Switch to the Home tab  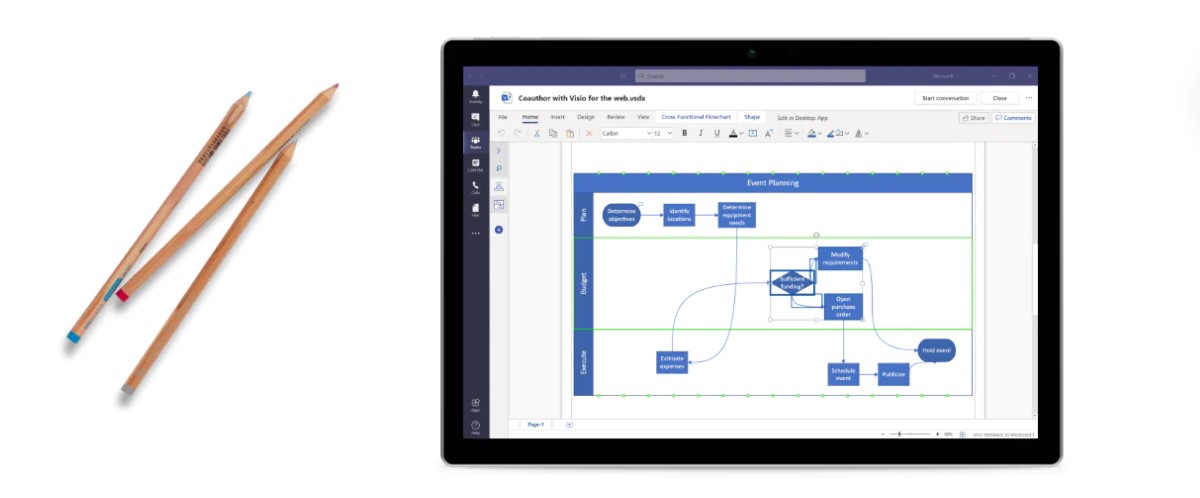coord(530,117)
